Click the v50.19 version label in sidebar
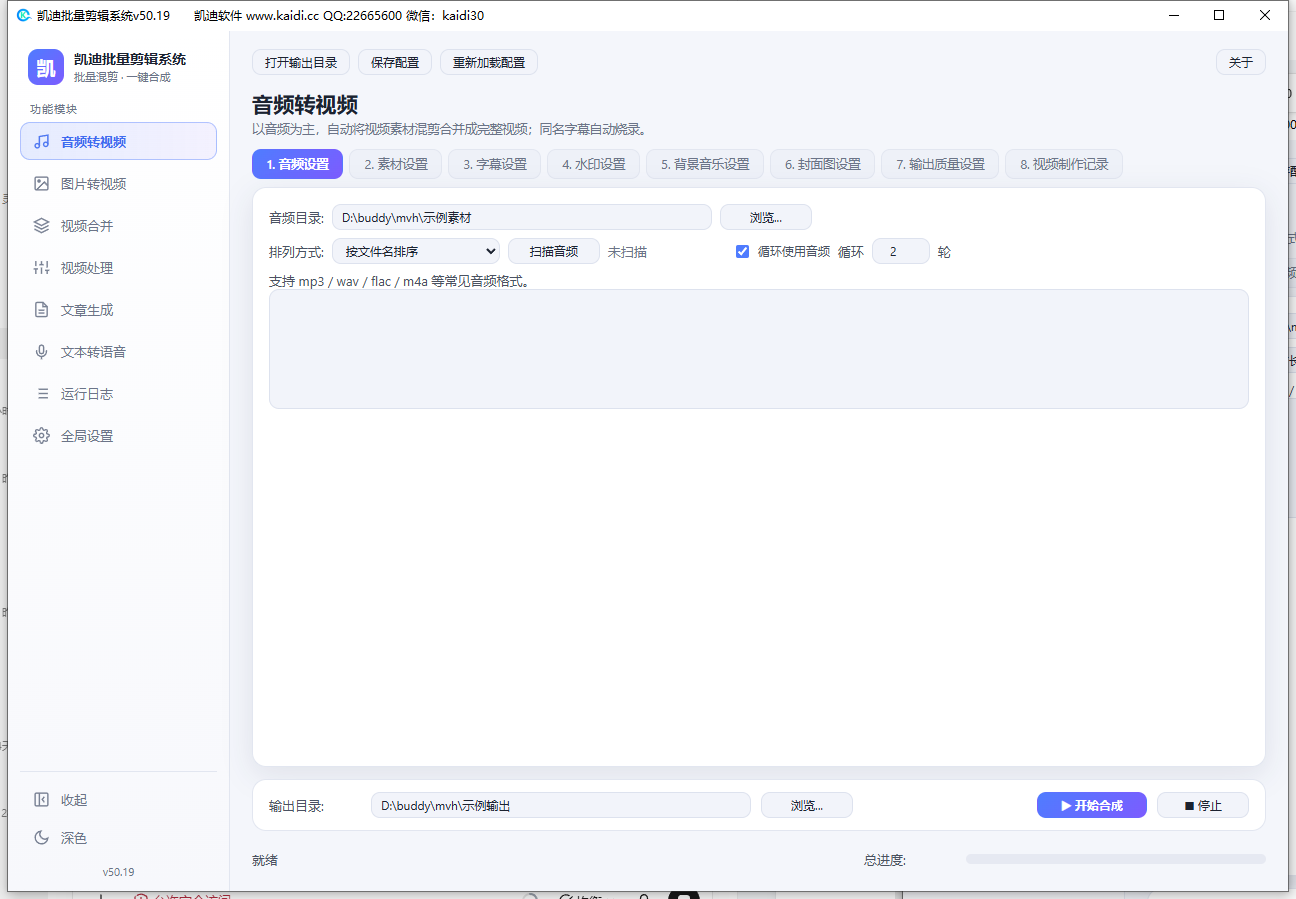This screenshot has height=899, width=1296. (118, 872)
